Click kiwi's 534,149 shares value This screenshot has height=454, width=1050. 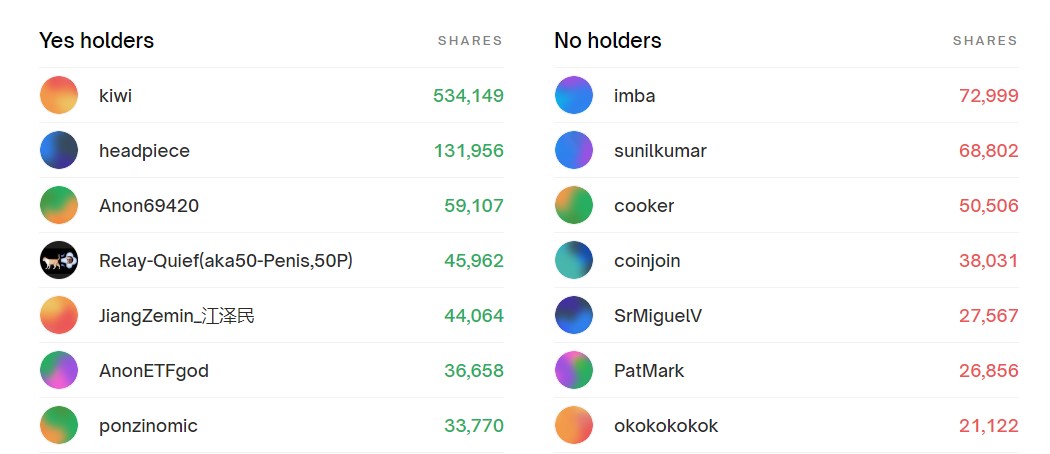point(468,96)
